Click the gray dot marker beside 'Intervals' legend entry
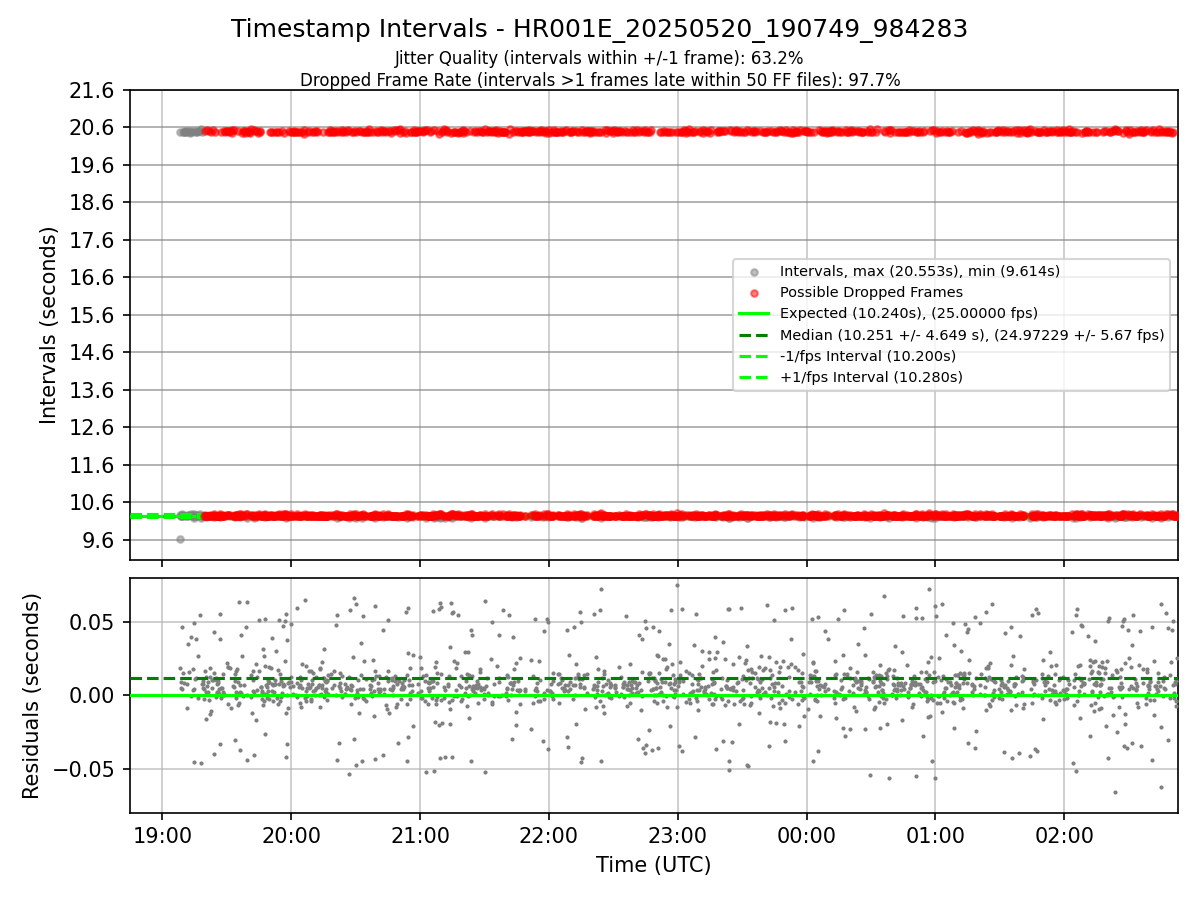 tap(754, 272)
